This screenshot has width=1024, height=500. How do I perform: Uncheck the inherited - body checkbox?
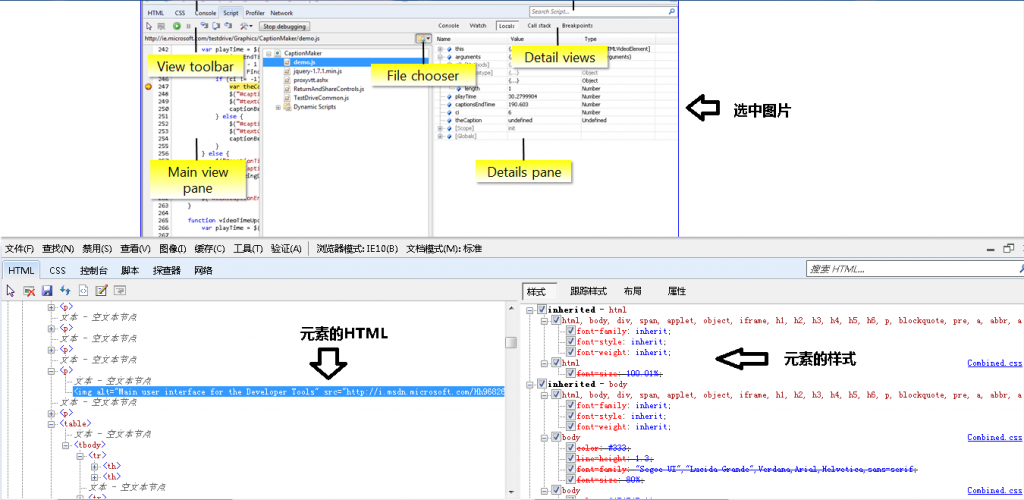(x=542, y=384)
